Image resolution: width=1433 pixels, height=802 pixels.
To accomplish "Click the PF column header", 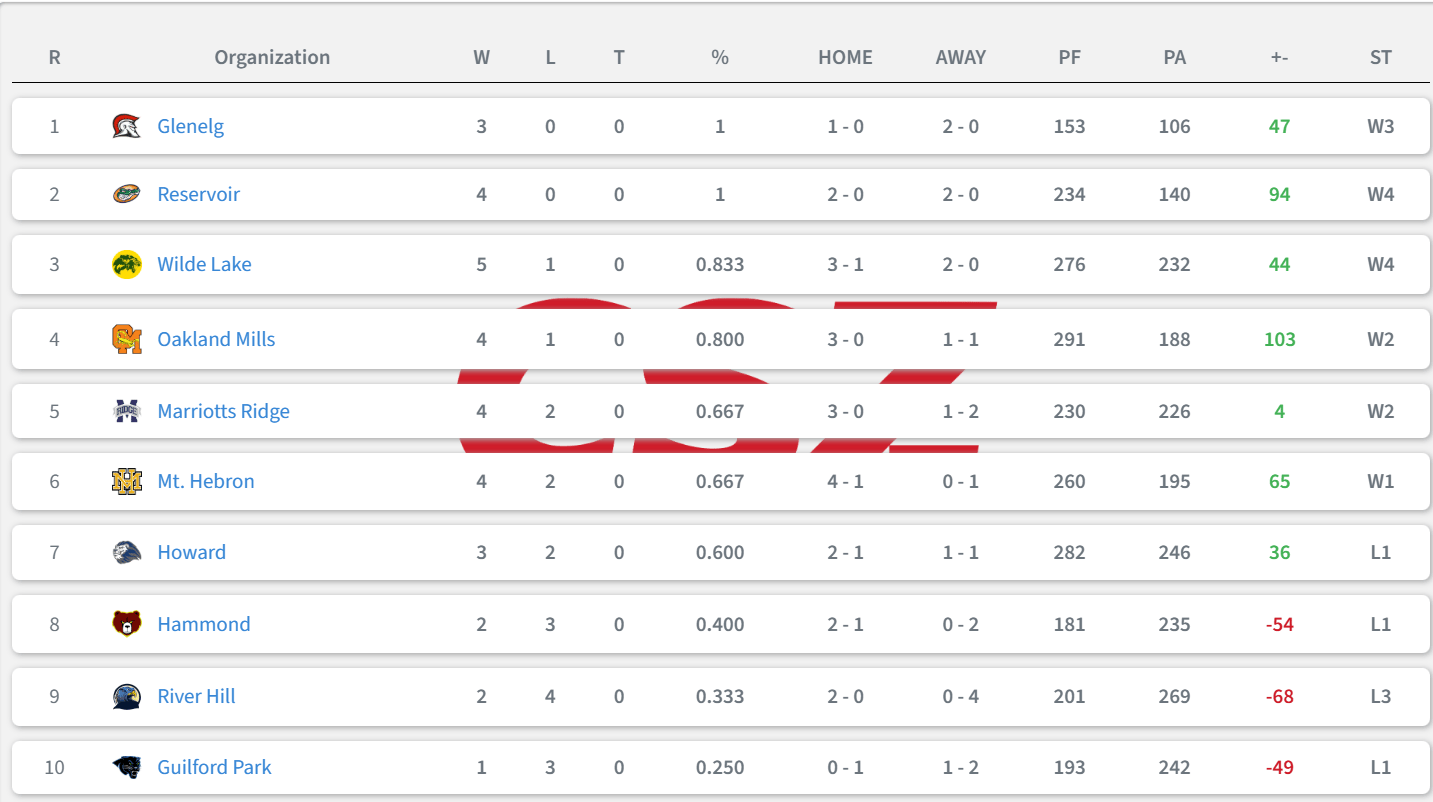I will (x=1069, y=58).
